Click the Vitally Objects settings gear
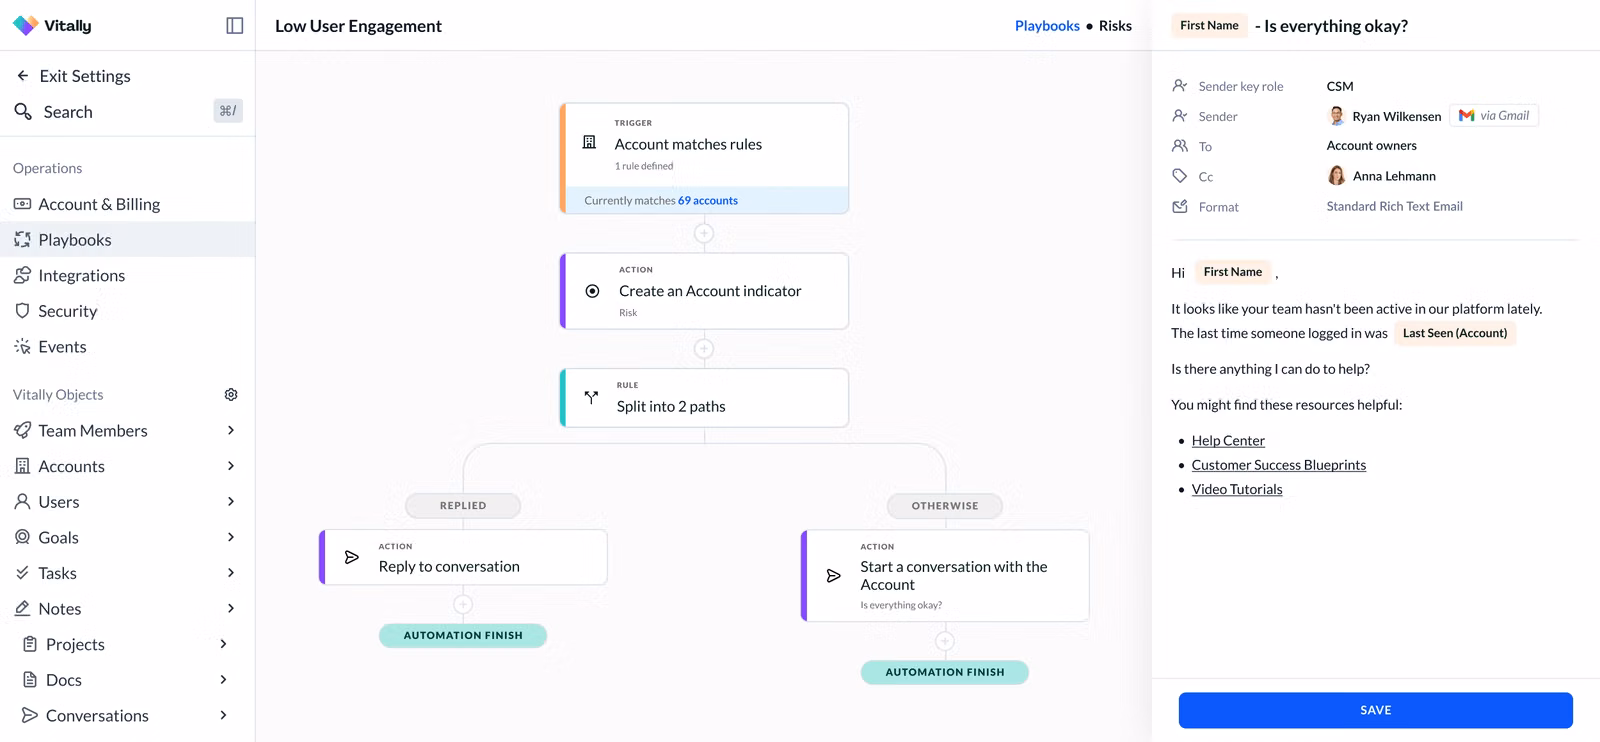This screenshot has width=1600, height=742. [231, 395]
